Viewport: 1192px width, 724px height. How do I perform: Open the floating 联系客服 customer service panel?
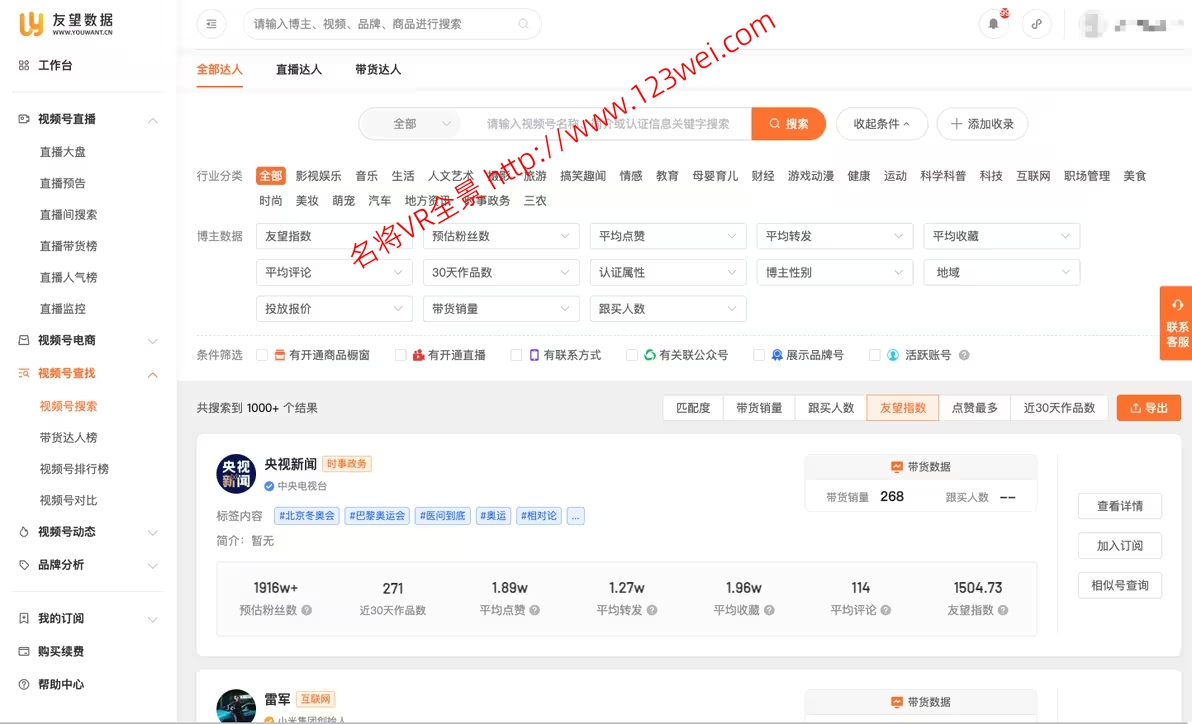(x=1176, y=323)
